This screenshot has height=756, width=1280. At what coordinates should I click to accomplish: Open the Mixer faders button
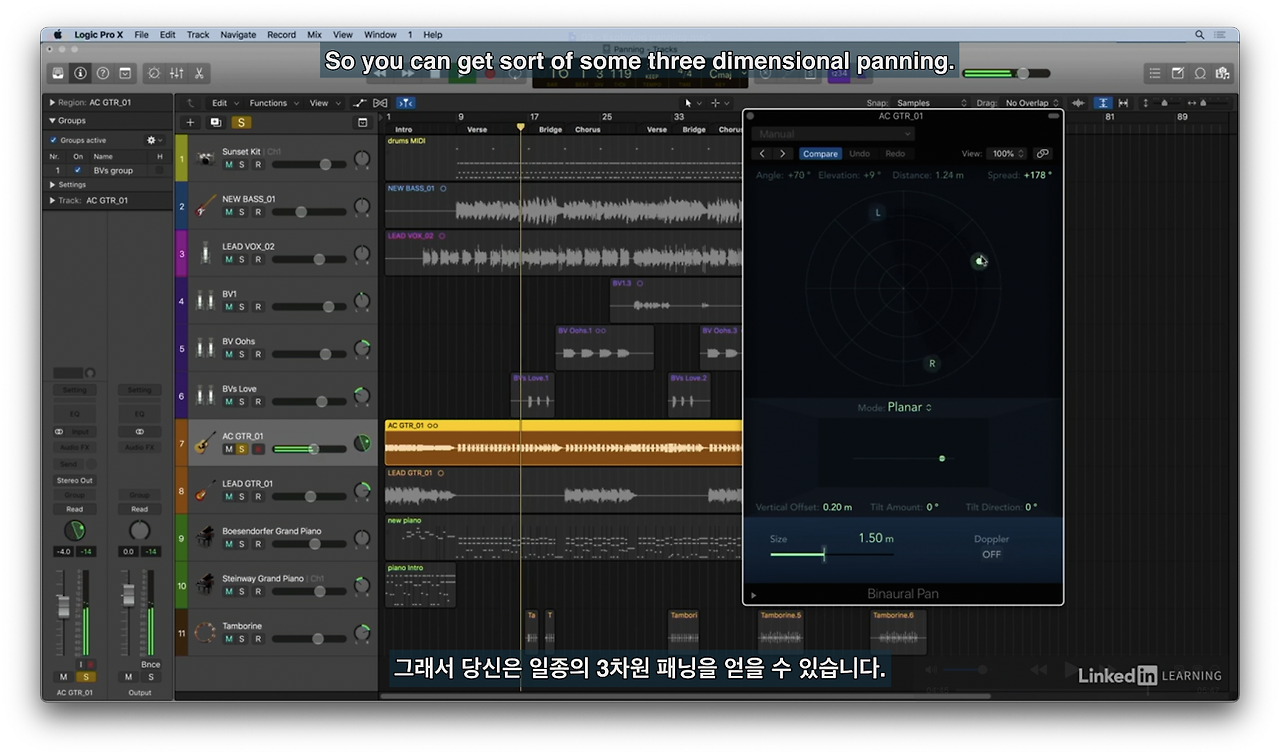[x=176, y=73]
